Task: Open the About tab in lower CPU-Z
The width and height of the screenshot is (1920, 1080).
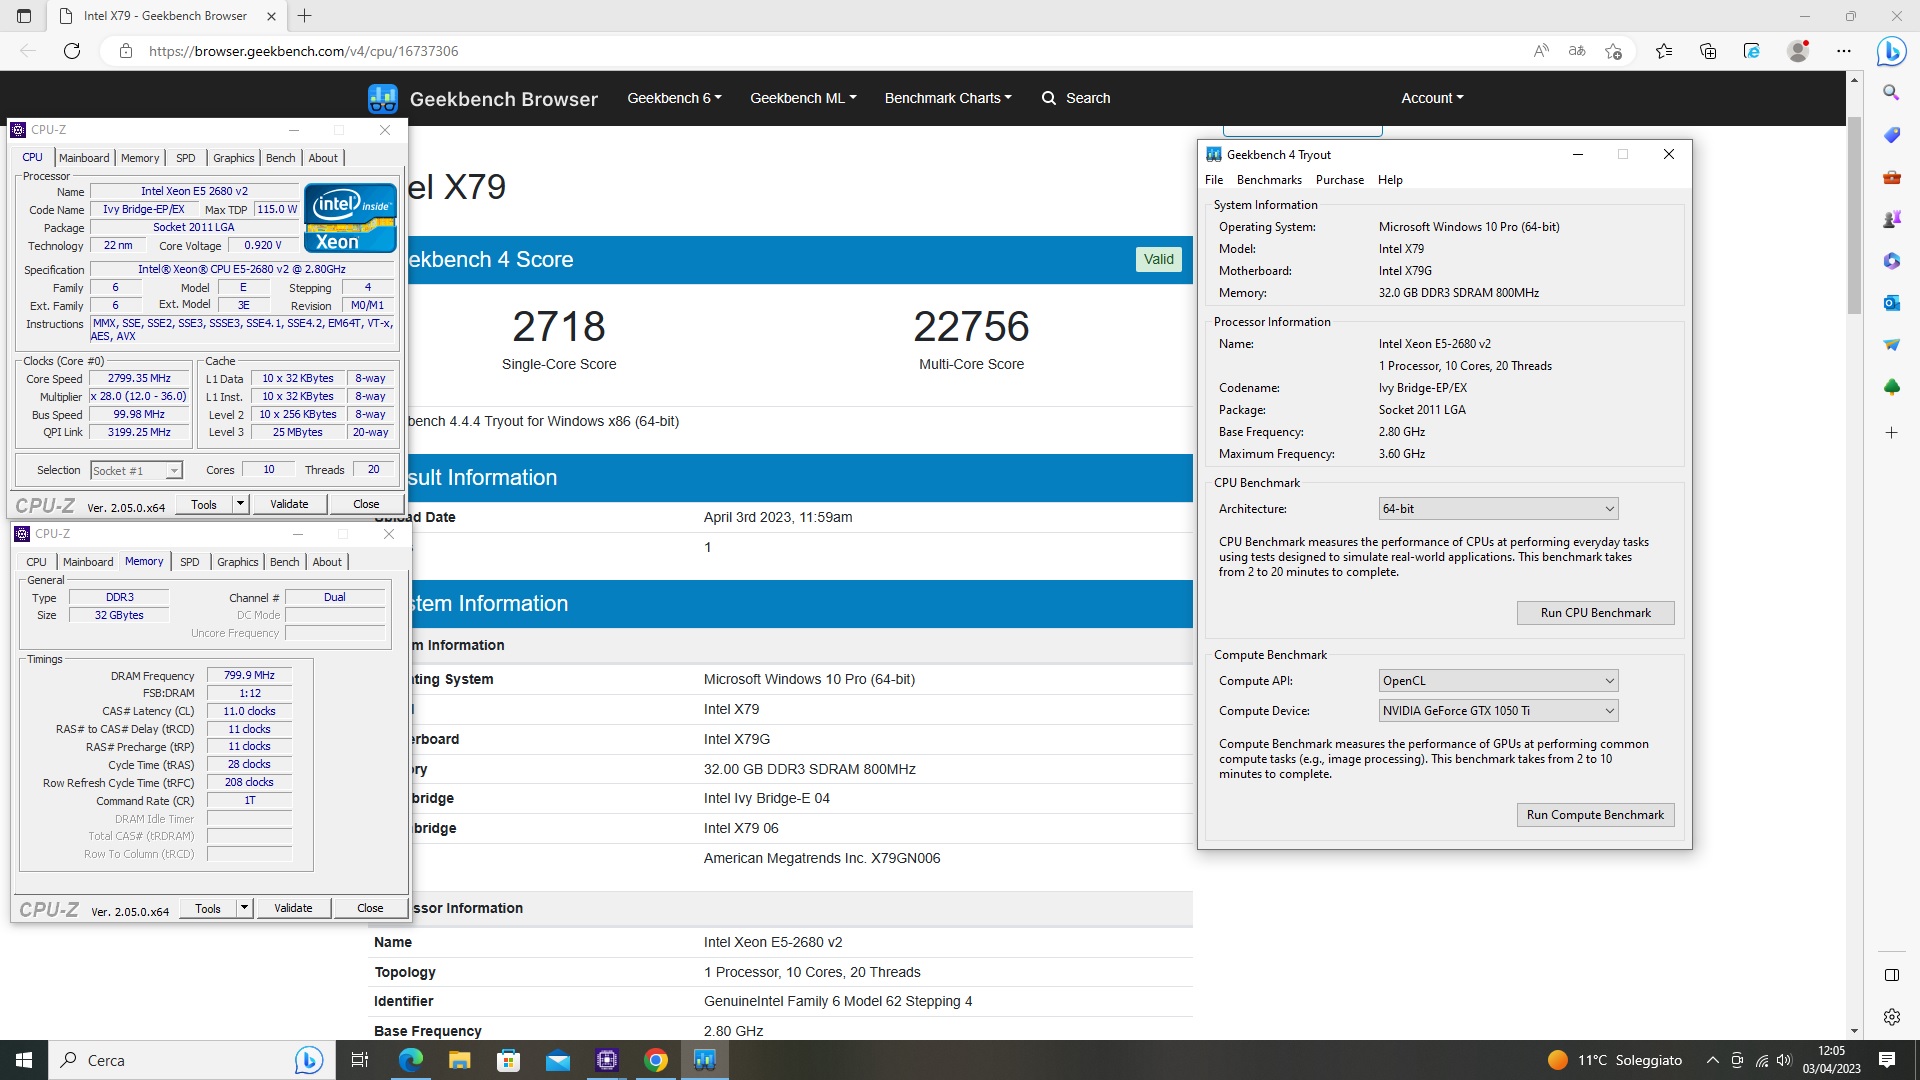Action: coord(327,562)
